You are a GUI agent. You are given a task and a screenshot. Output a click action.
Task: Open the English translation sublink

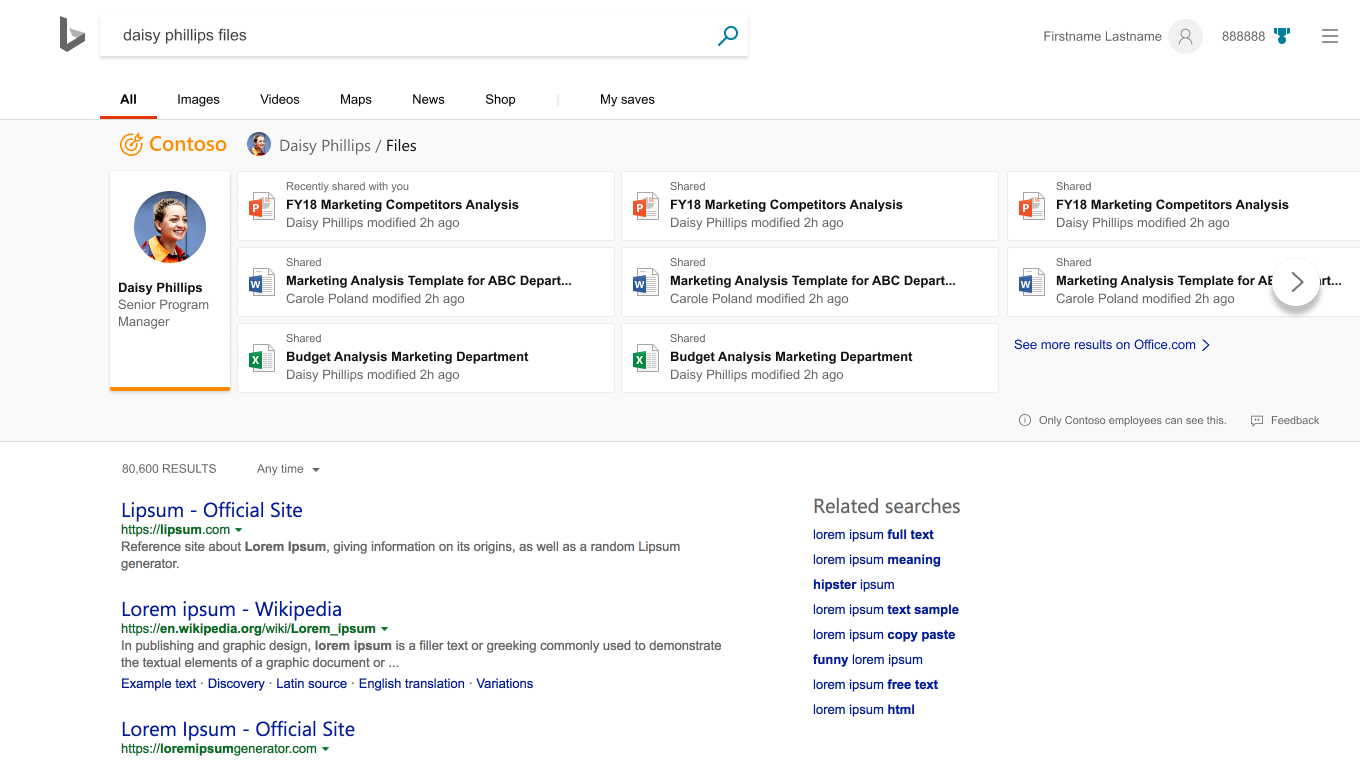click(x=412, y=684)
